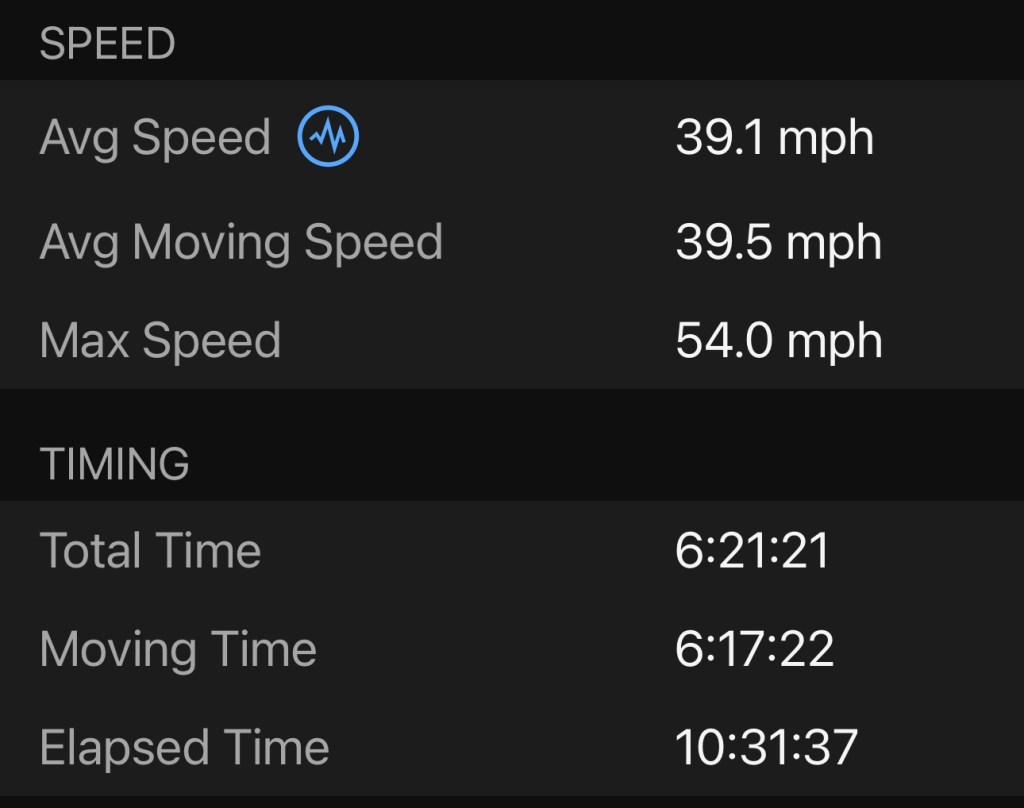Tap the mph unit beside 39.5
This screenshot has height=808, width=1024.
pyautogui.click(x=833, y=243)
